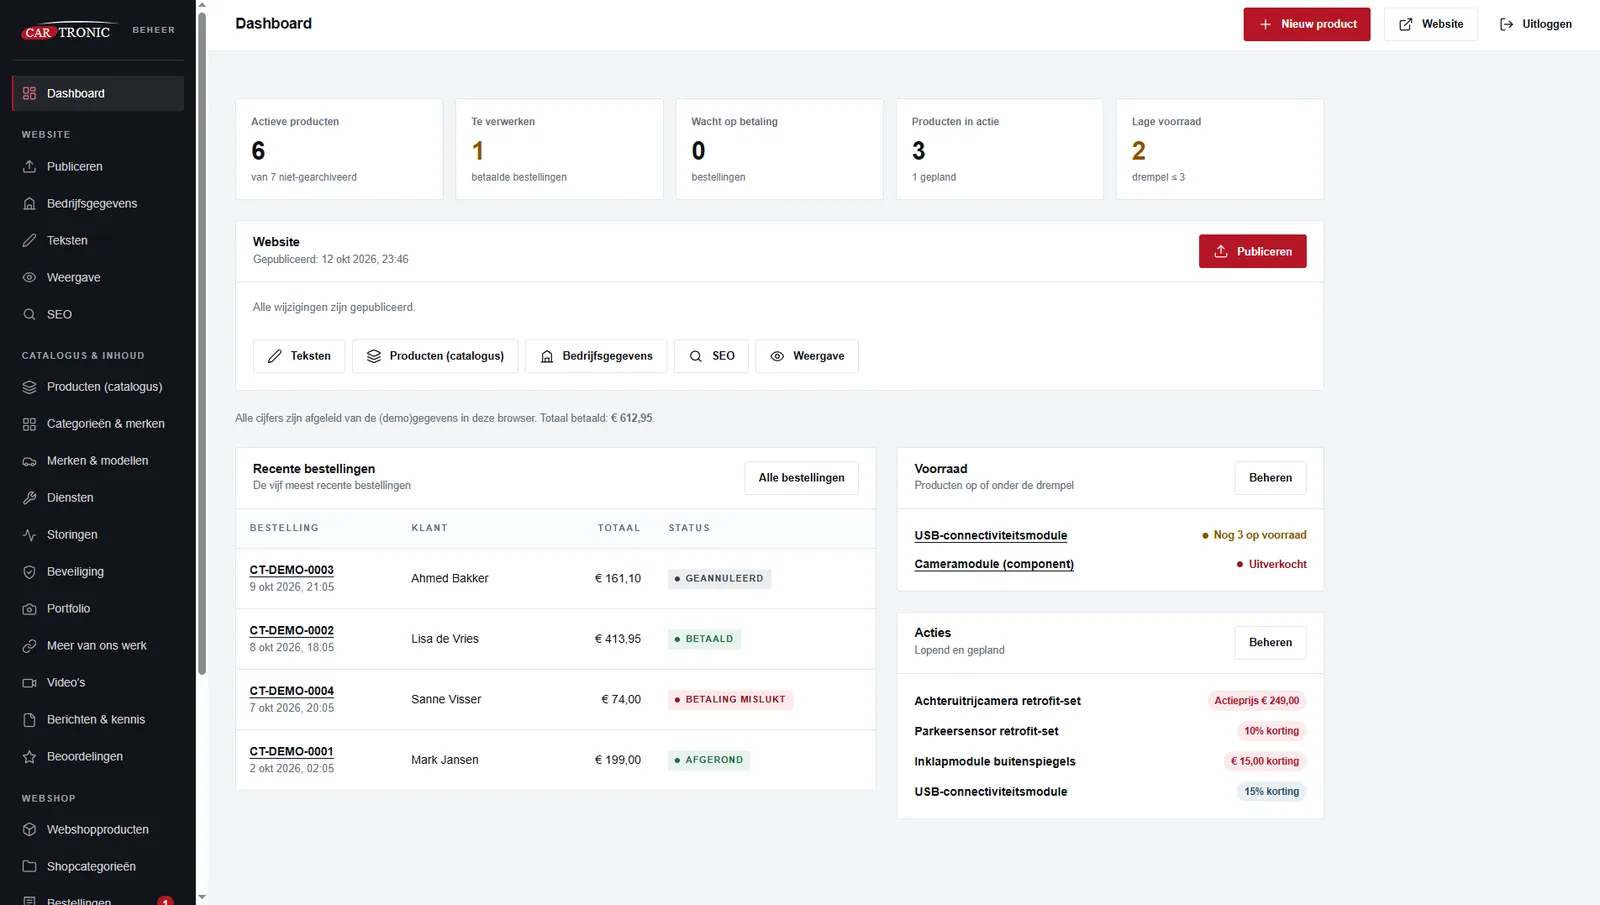This screenshot has height=905, width=1600.
Task: Click the Merken & modellen car icon
Action: pyautogui.click(x=29, y=461)
